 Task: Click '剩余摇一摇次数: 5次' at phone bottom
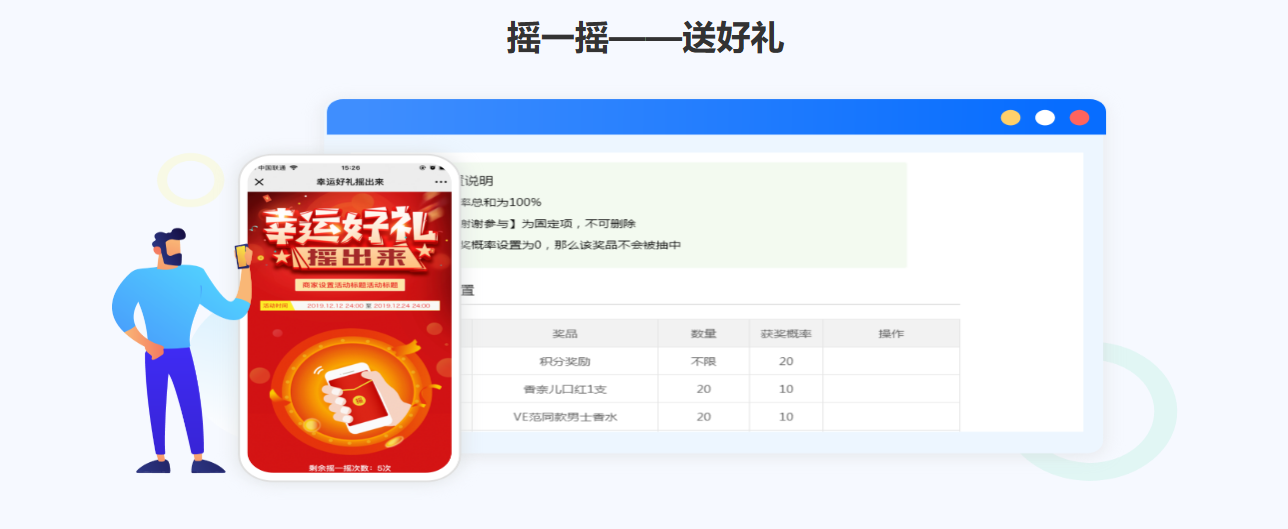pos(349,467)
